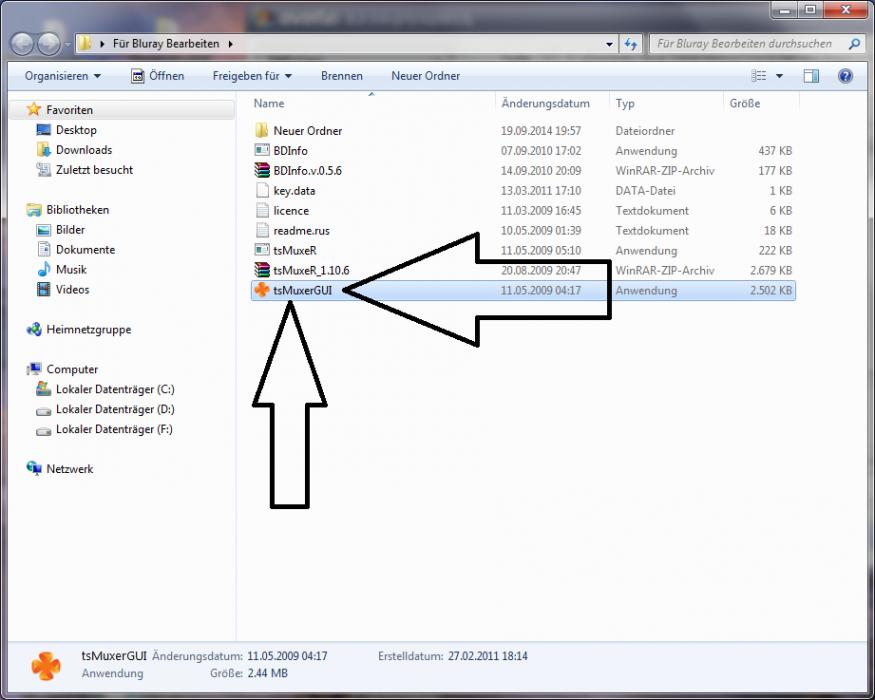875x700 pixels.
Task: Click the readme.rus document icon
Action: click(x=262, y=230)
